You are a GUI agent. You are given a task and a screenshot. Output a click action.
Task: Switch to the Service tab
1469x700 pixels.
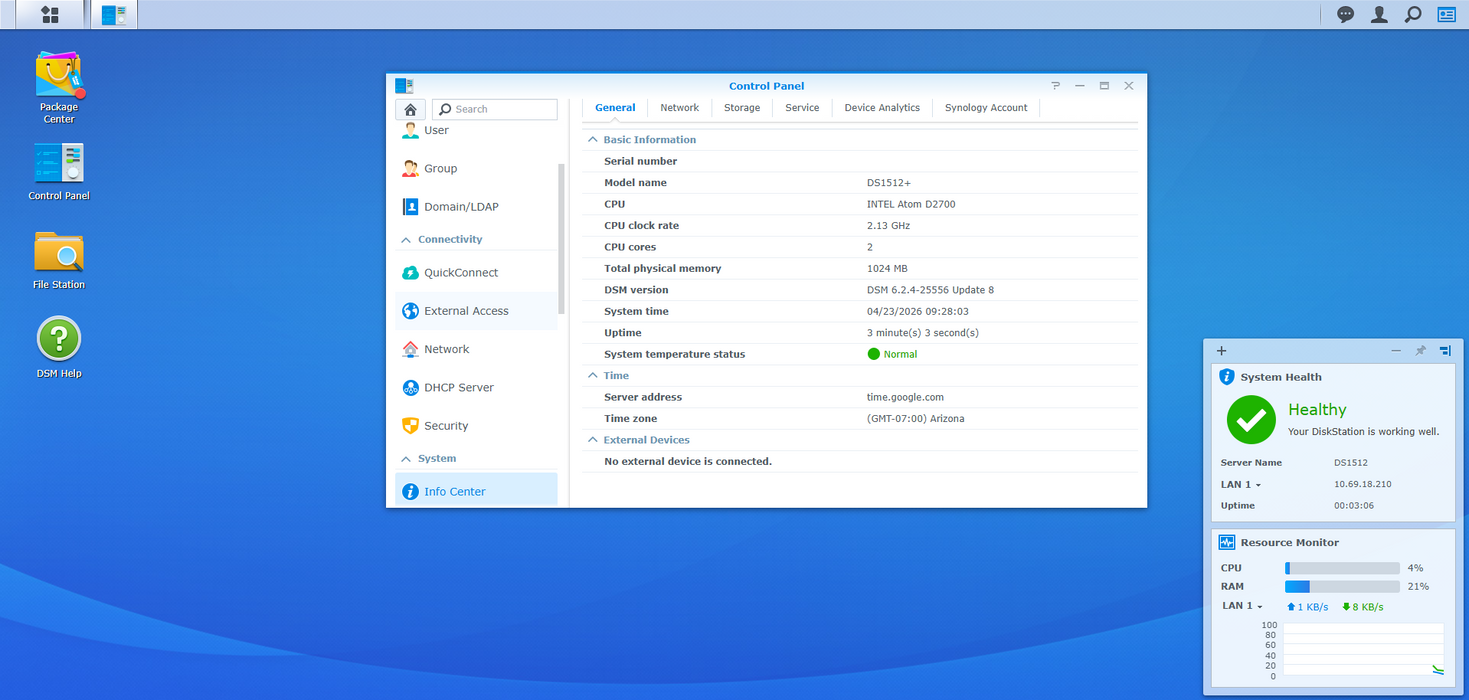[802, 108]
